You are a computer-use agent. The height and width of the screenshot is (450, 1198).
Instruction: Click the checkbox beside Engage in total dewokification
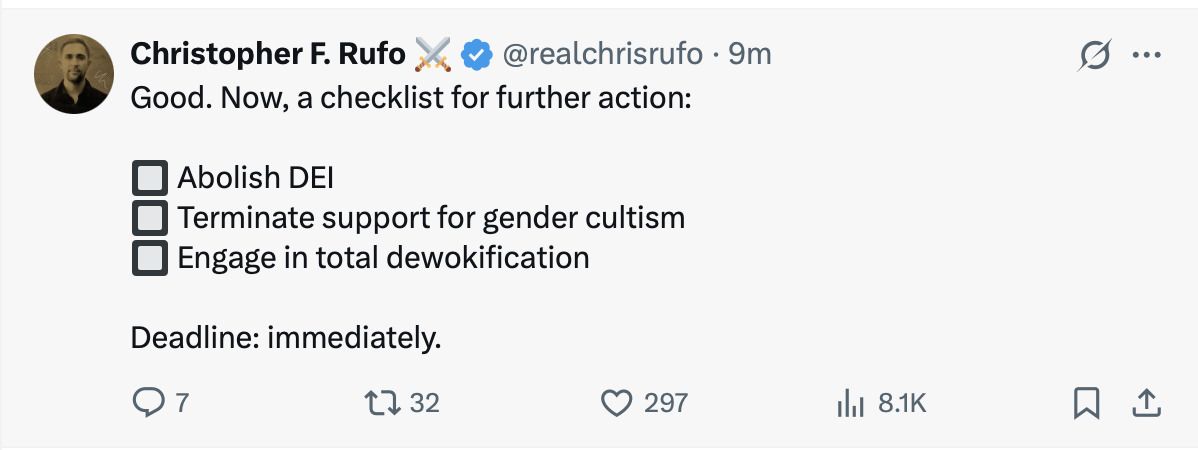point(149,258)
